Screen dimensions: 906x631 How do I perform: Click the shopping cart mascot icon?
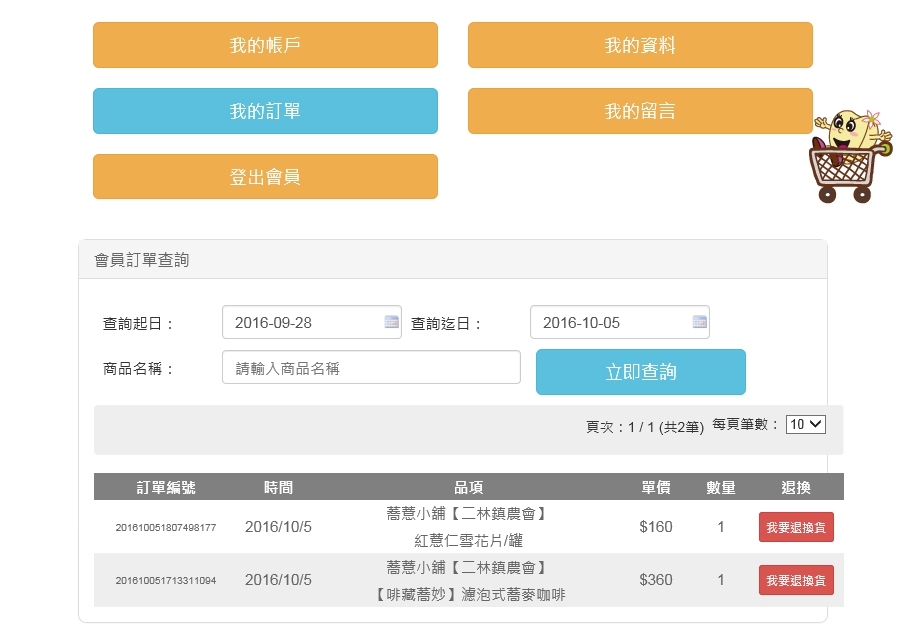pyautogui.click(x=849, y=155)
